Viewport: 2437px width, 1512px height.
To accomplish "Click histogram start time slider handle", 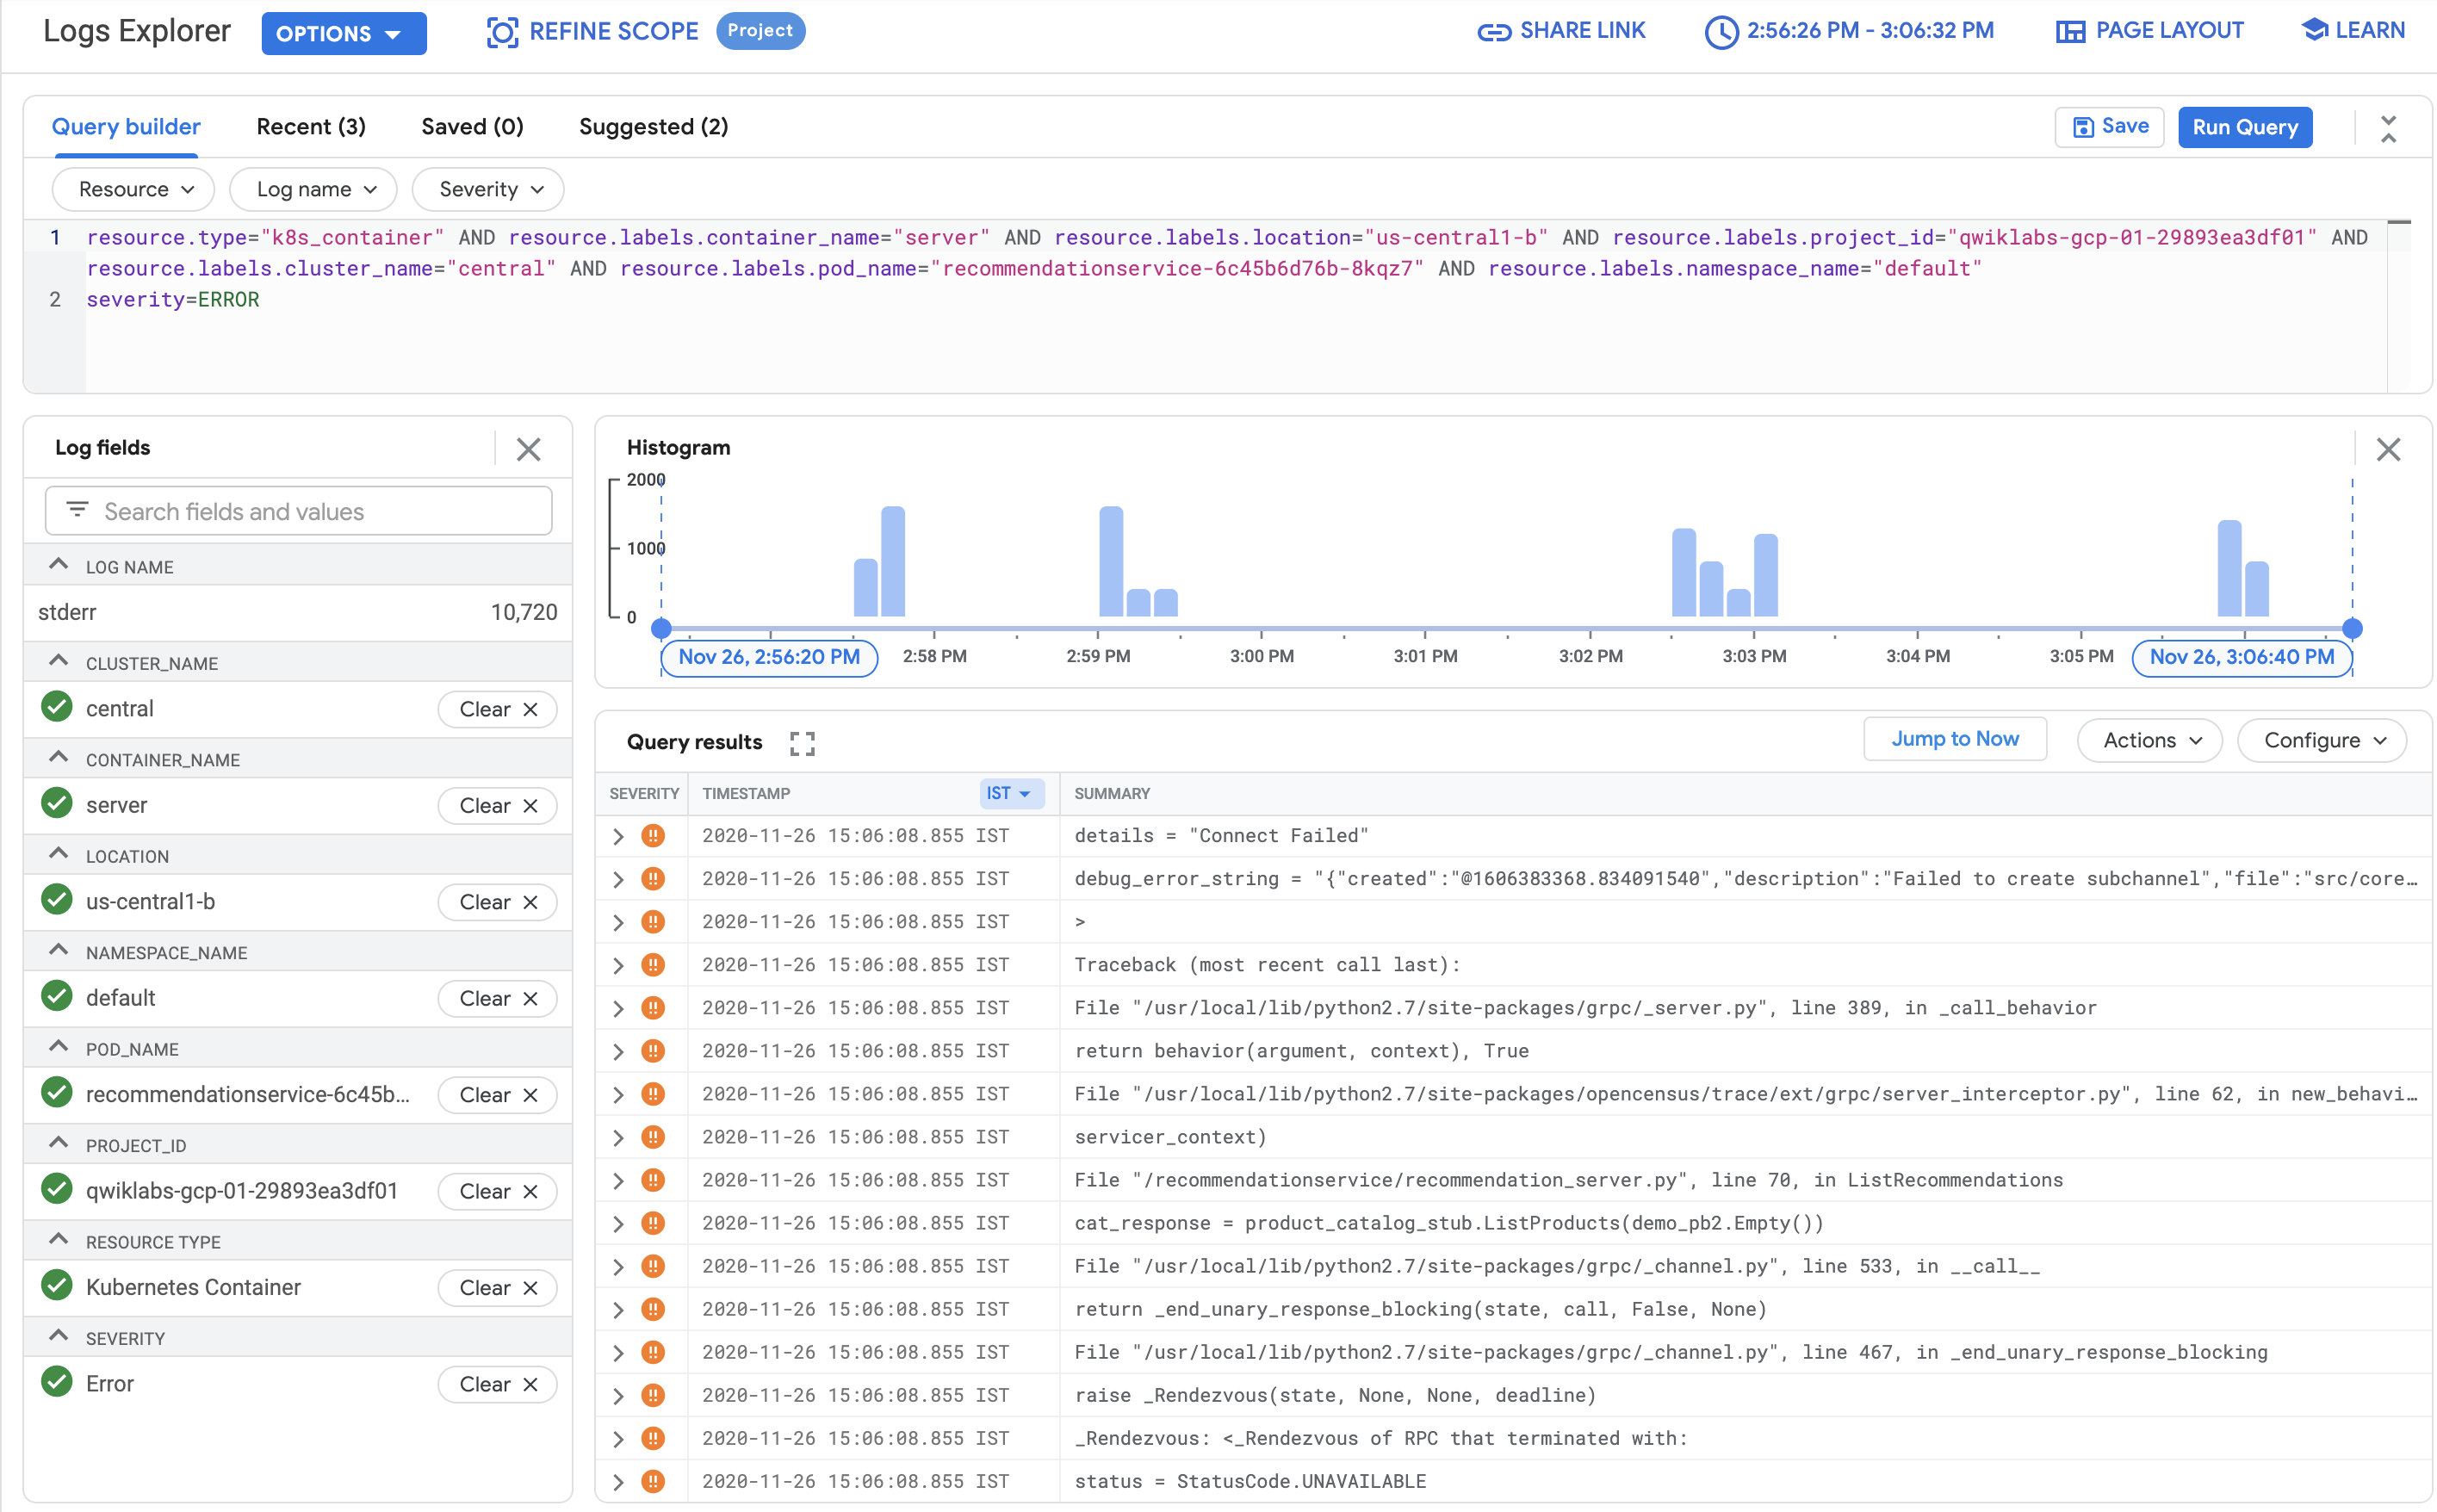I will click(x=661, y=629).
